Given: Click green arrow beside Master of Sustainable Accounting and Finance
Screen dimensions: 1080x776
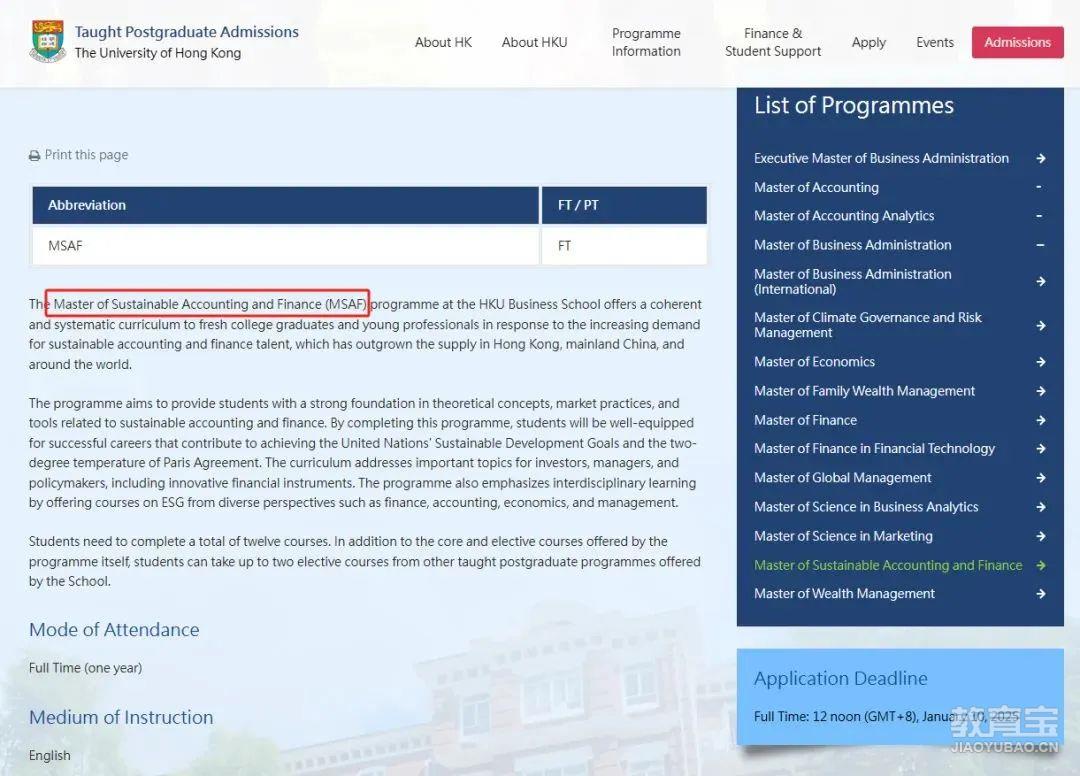Looking at the screenshot, I should (x=1041, y=565).
